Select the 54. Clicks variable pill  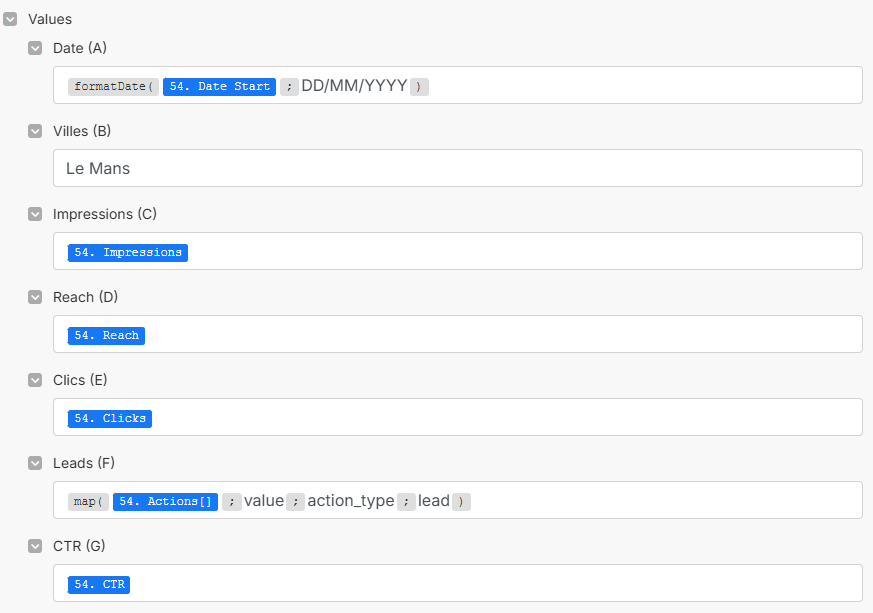tap(110, 418)
